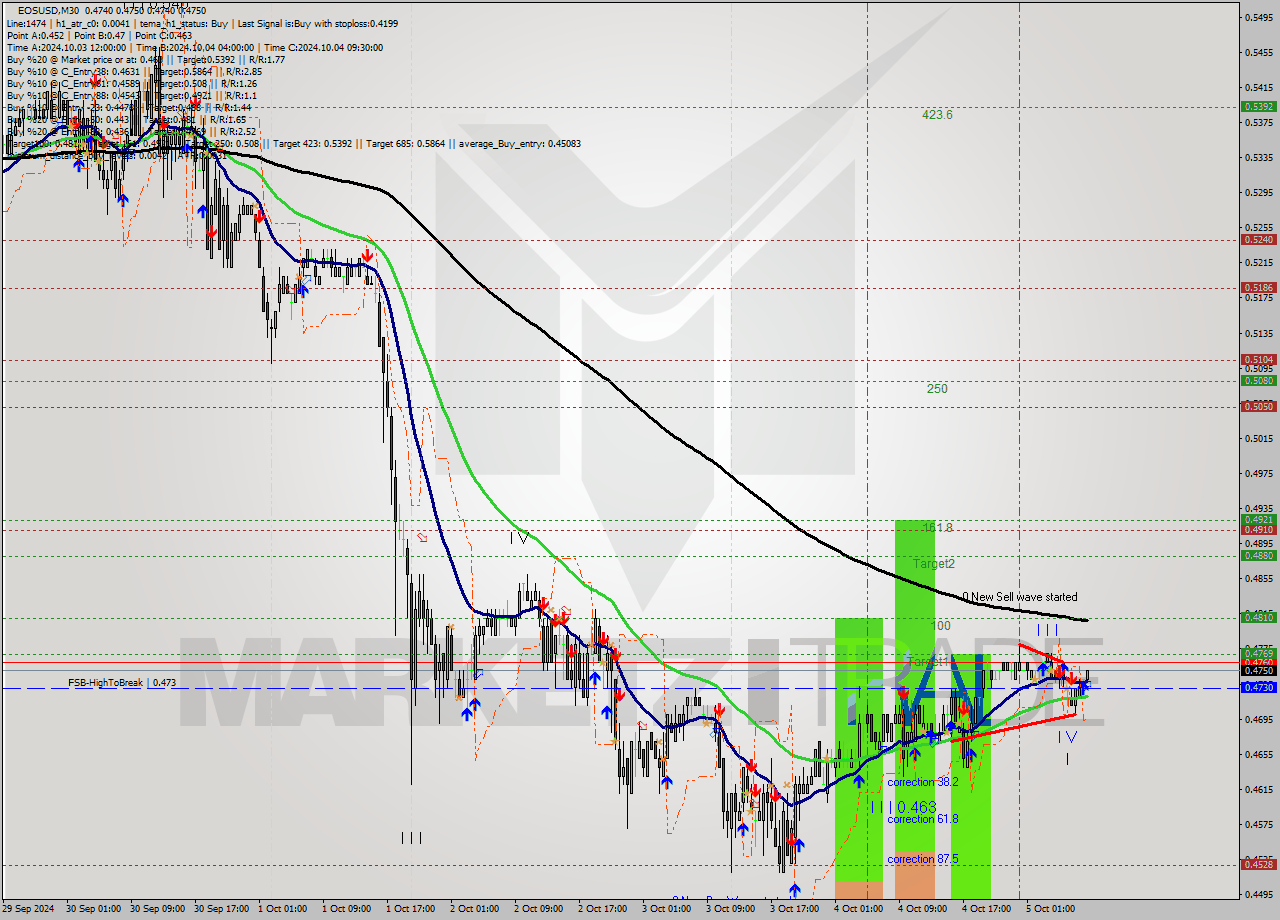
Task: Click the '30 Sep 17:00' time axis label
Action: pos(219,909)
